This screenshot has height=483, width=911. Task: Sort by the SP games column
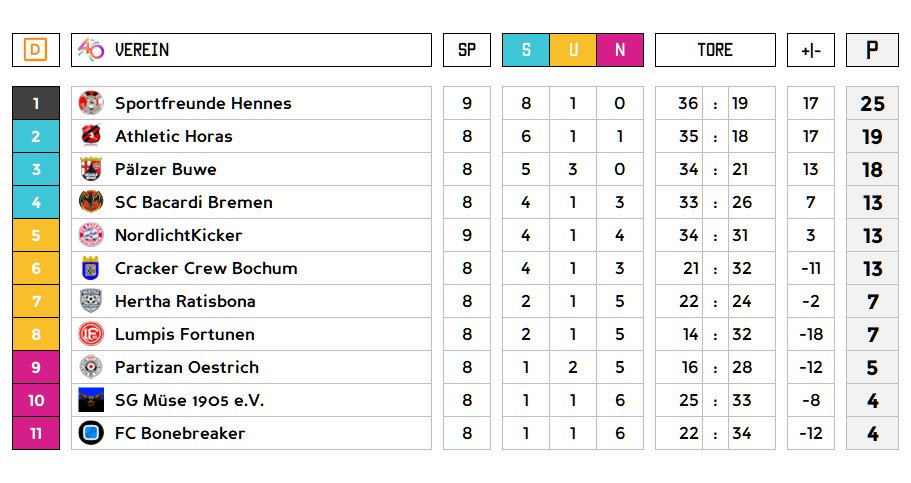467,50
